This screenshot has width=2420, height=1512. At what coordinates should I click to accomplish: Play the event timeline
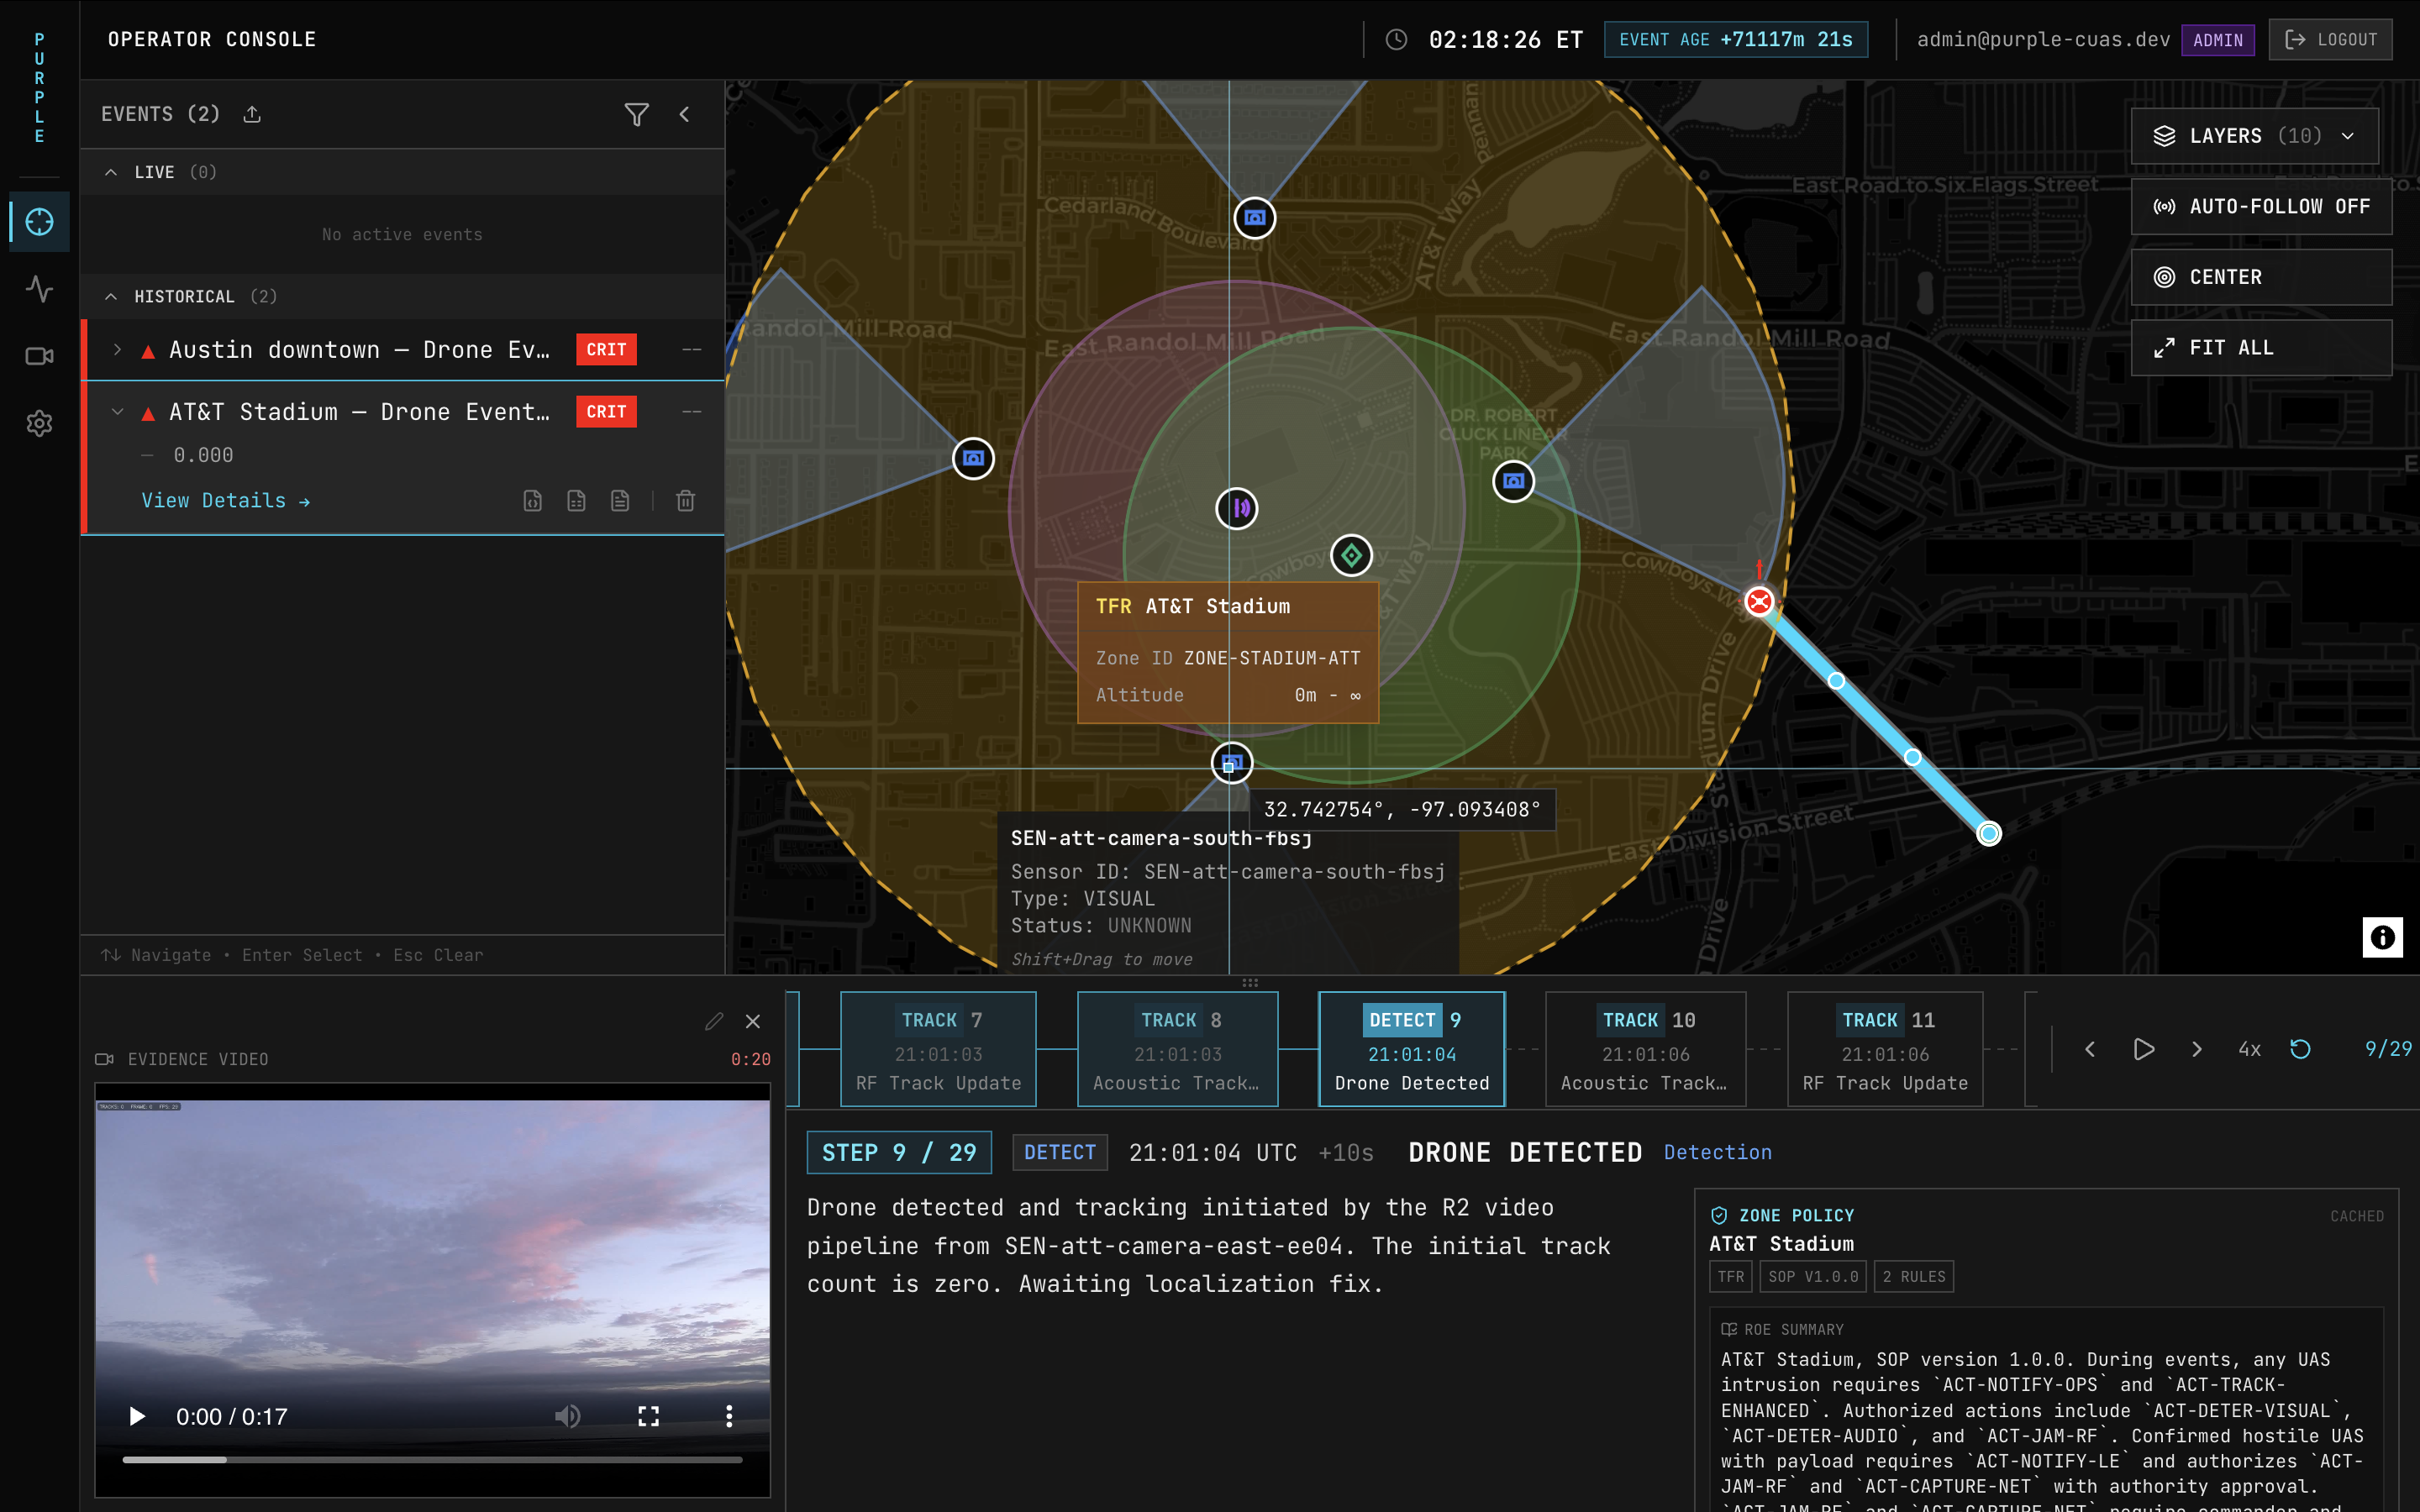[x=2143, y=1049]
